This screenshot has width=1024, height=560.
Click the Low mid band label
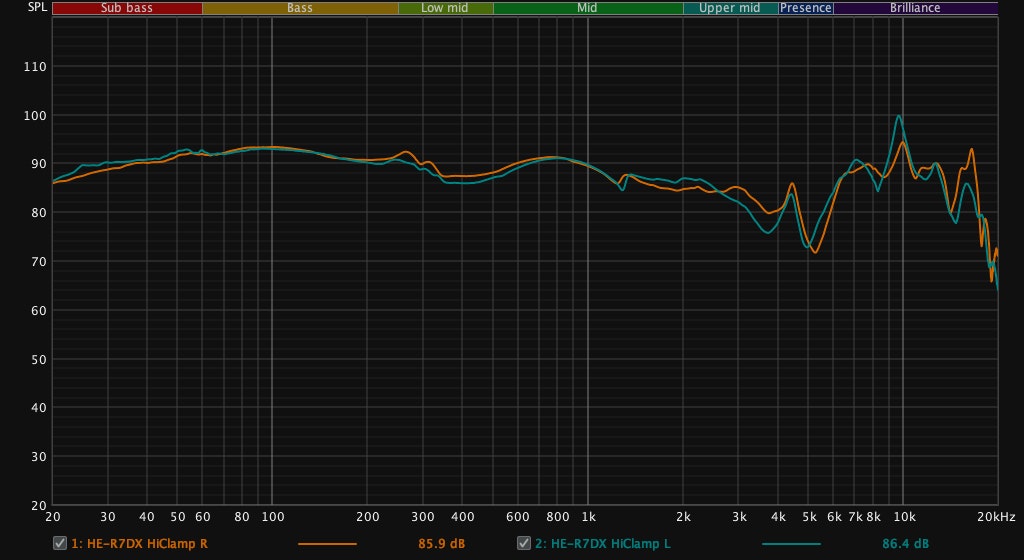(445, 8)
